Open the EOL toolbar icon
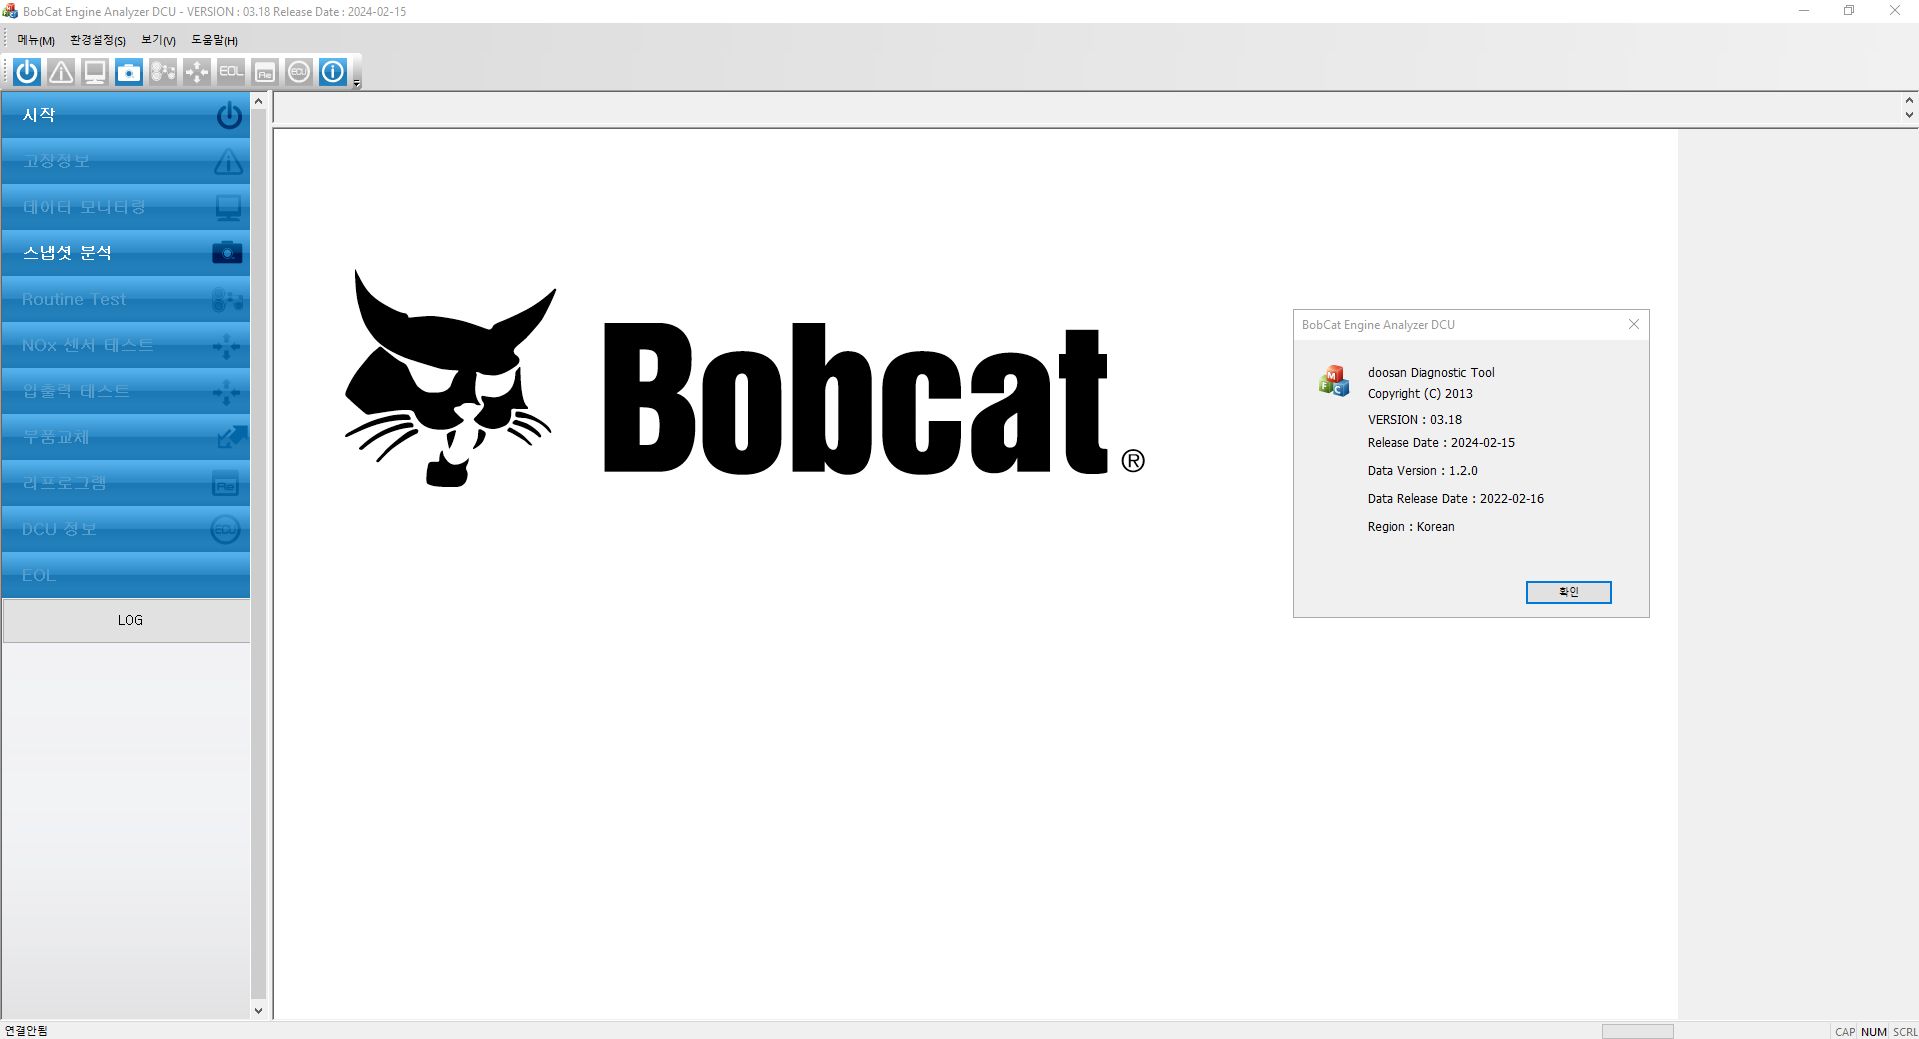The height and width of the screenshot is (1039, 1919). 230,72
